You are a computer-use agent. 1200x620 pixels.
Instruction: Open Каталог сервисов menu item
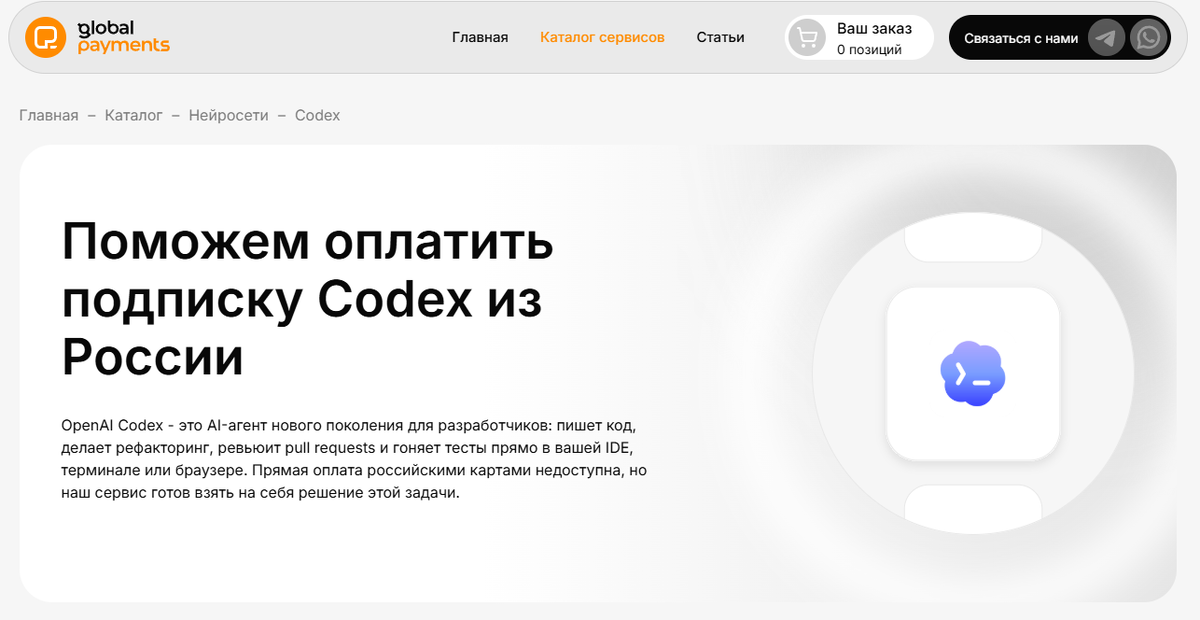point(602,37)
